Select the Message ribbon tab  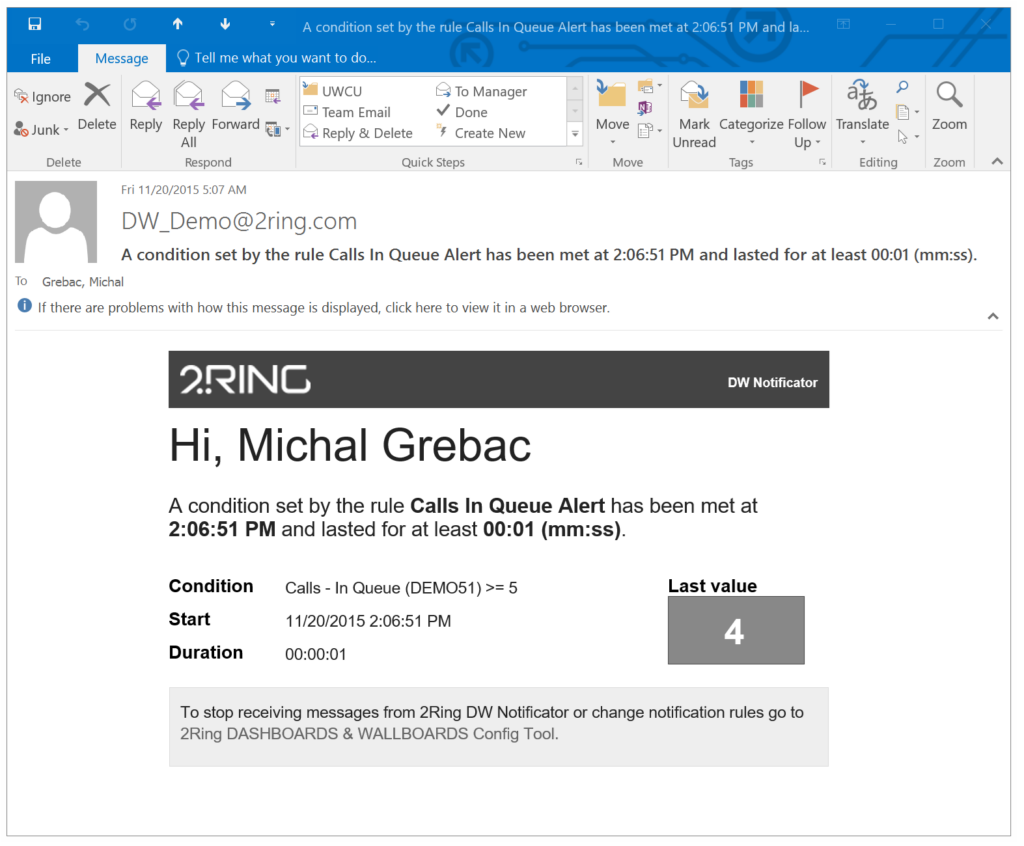pos(121,58)
